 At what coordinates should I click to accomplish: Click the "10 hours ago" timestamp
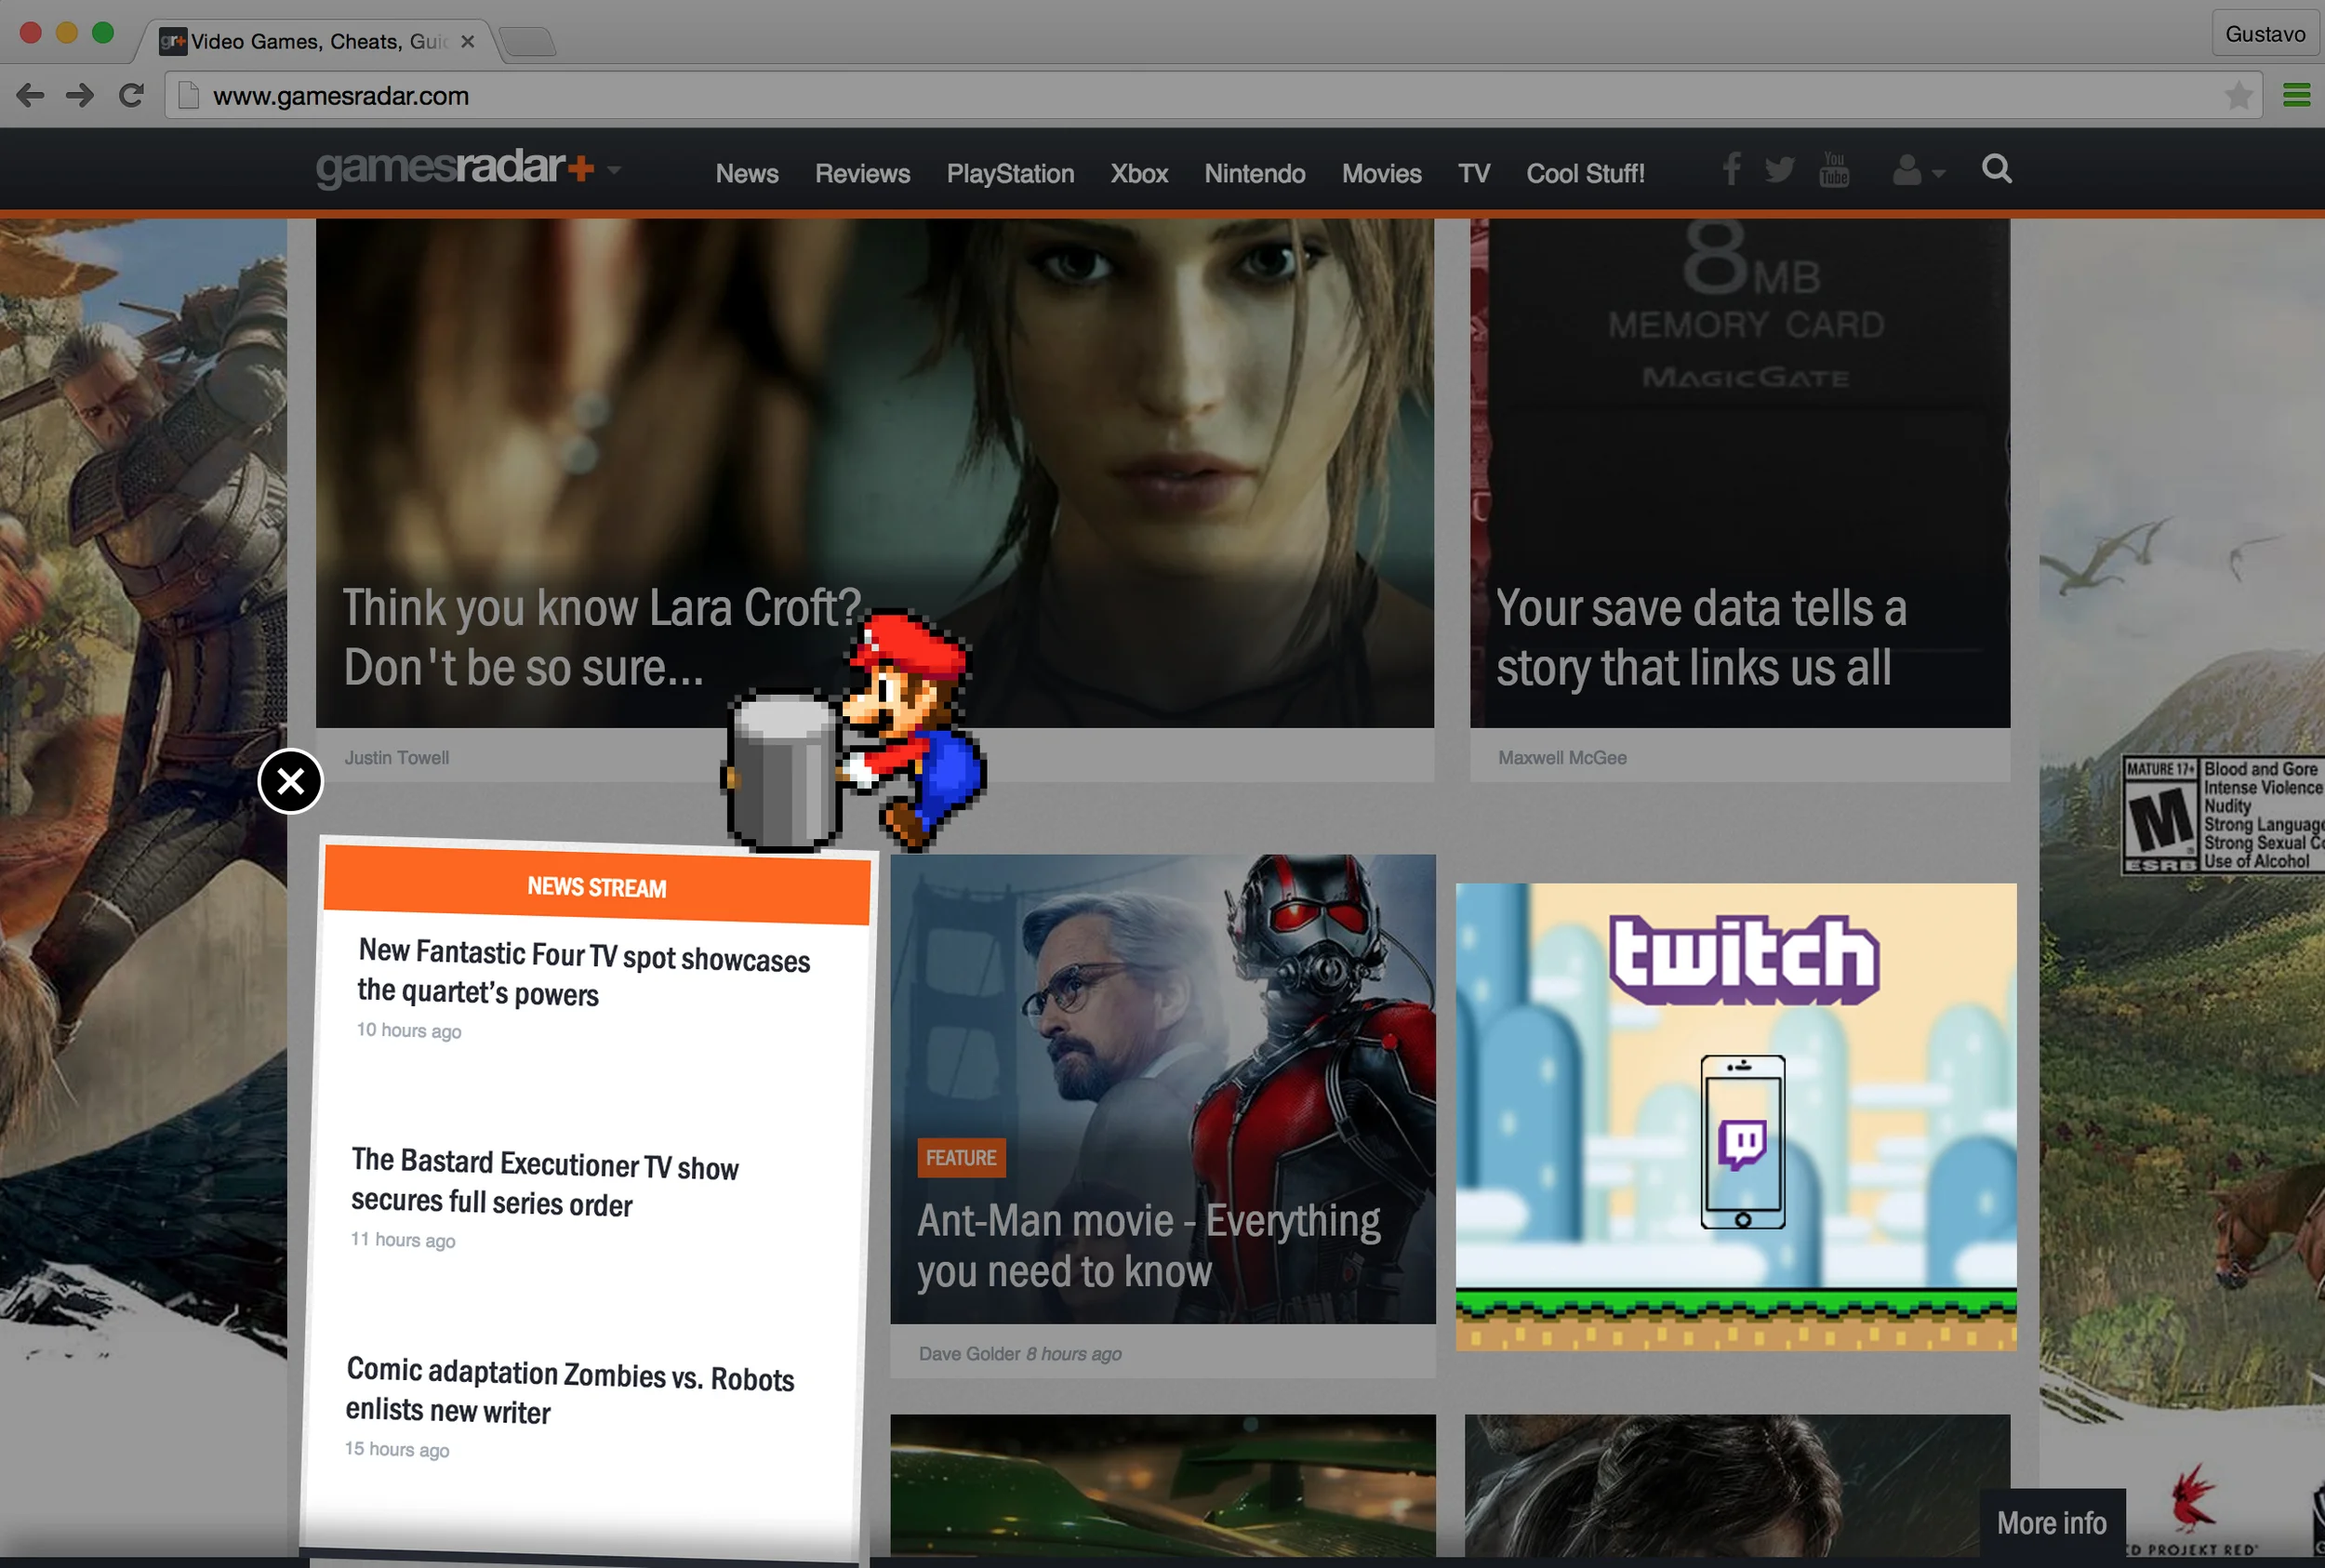point(409,1031)
